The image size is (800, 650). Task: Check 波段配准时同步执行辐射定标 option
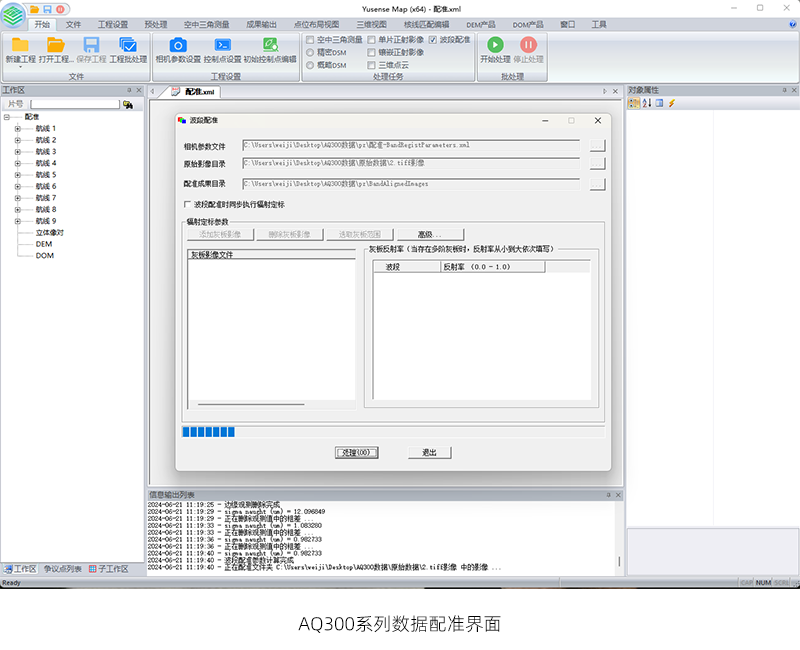pos(187,204)
